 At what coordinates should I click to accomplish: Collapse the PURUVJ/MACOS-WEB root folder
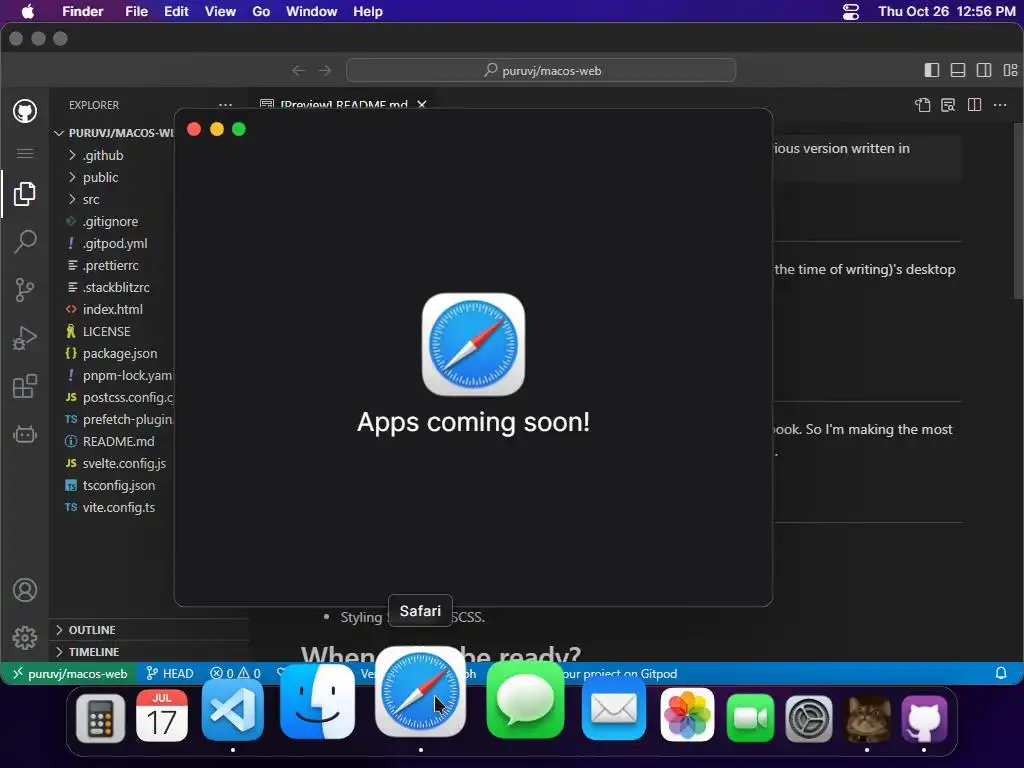tap(113, 133)
